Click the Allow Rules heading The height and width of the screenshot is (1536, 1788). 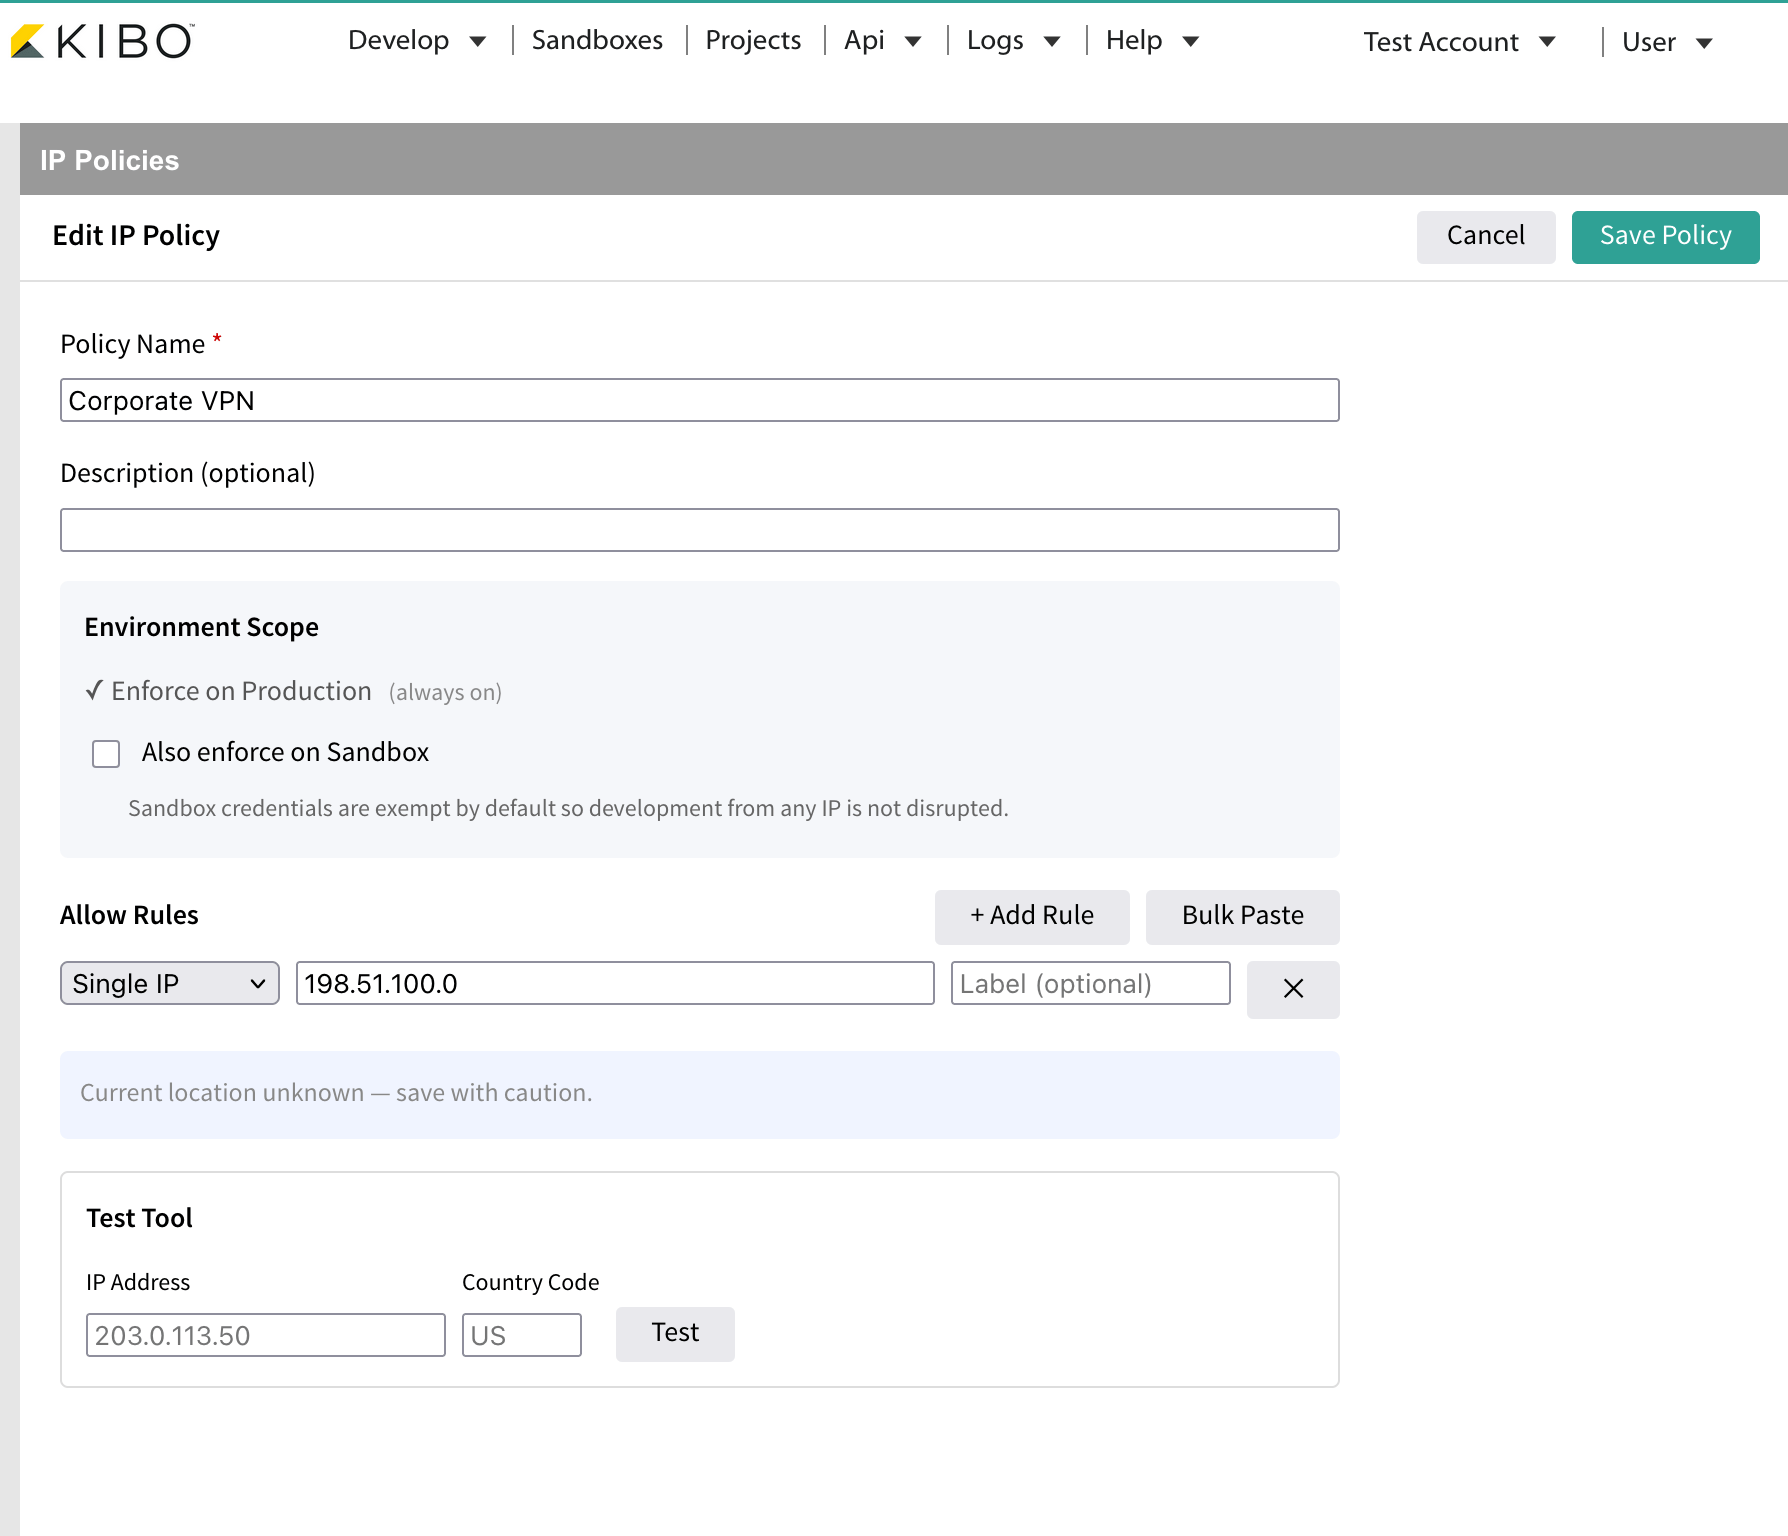[x=129, y=915]
